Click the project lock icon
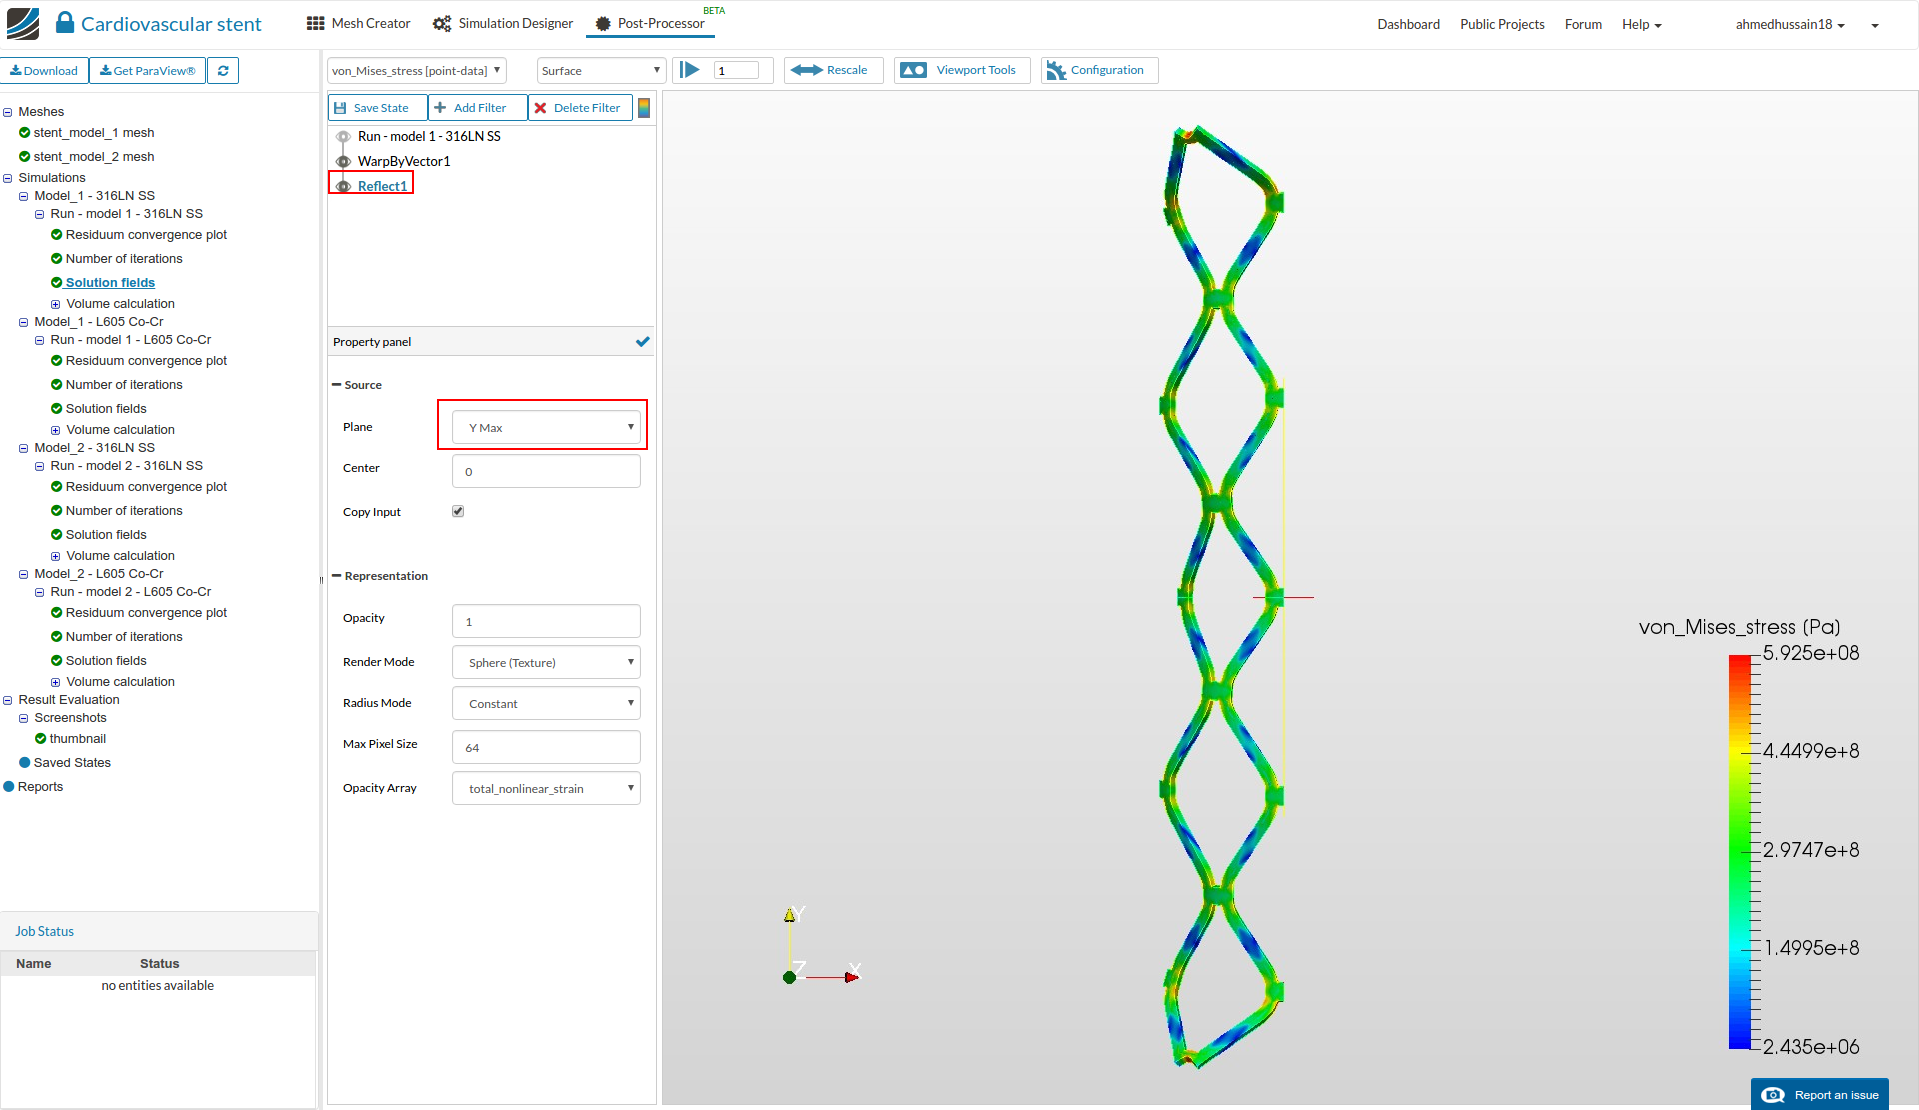Viewport: 1919px width, 1110px height. coord(65,22)
